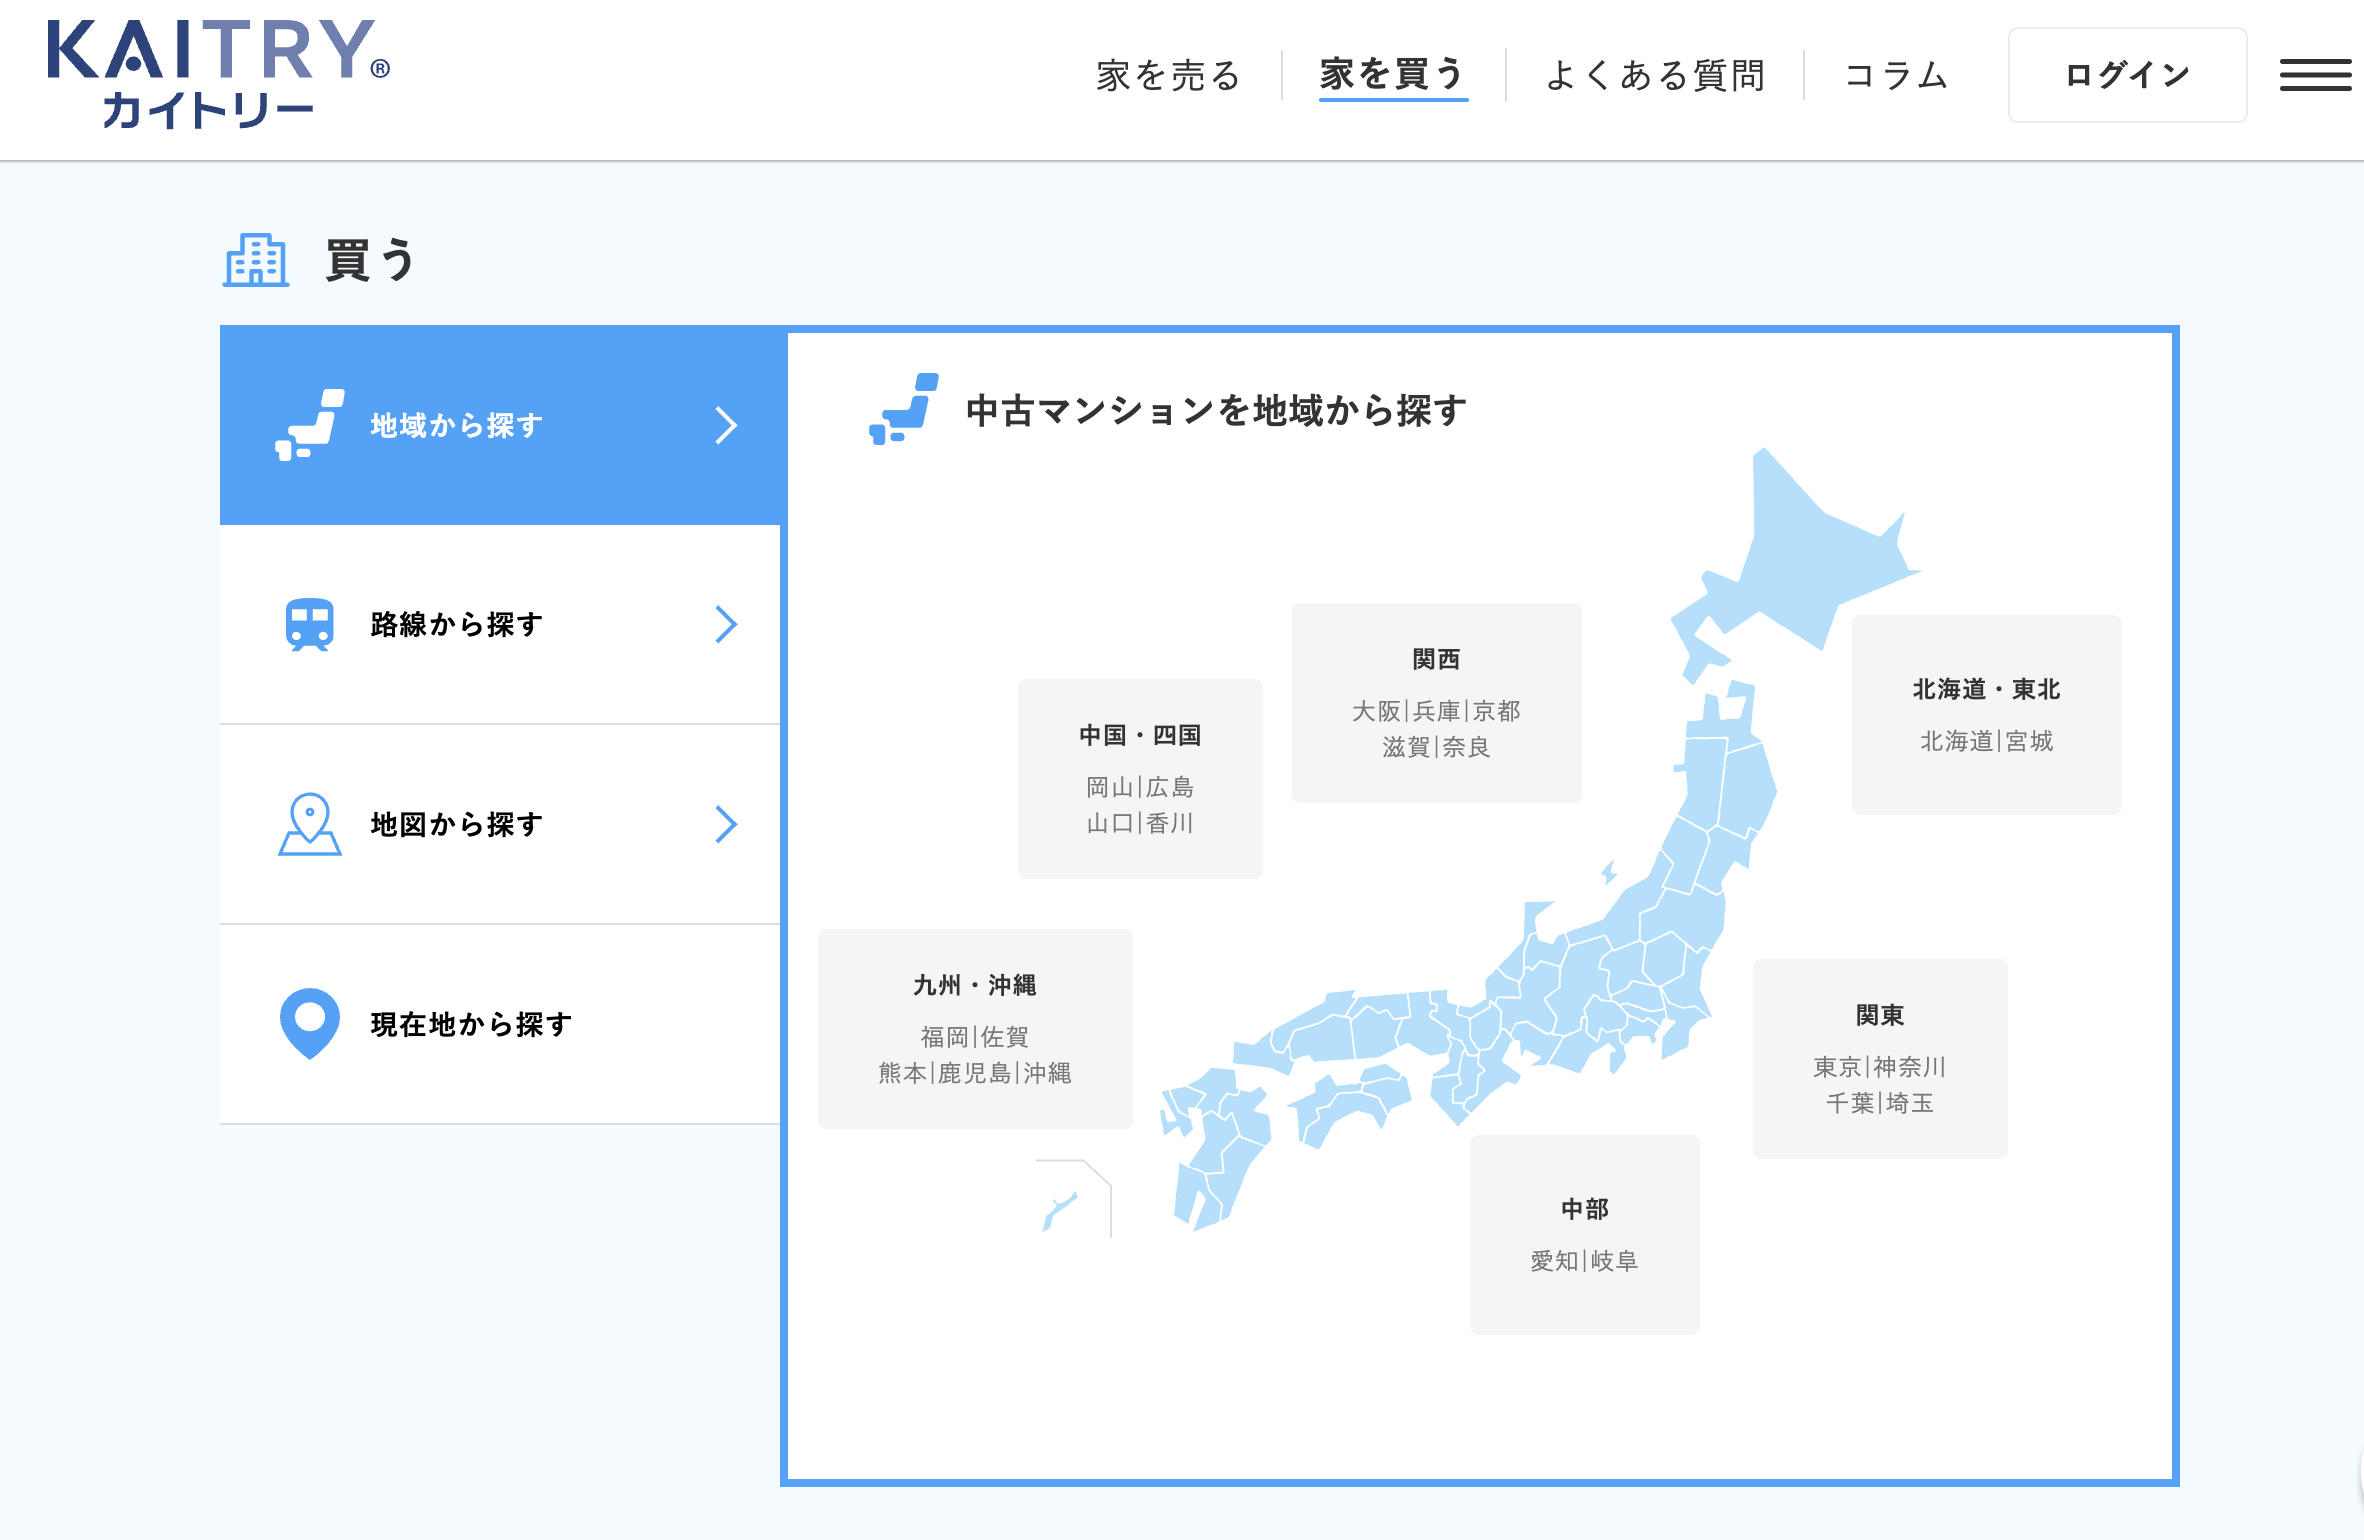Screen dimensions: 2364x1540
Task: Expand the 路線から探す chevron
Action: click(728, 624)
